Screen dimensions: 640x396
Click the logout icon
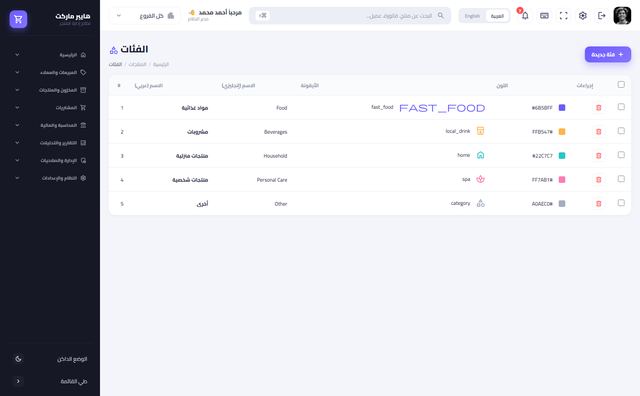coord(602,16)
